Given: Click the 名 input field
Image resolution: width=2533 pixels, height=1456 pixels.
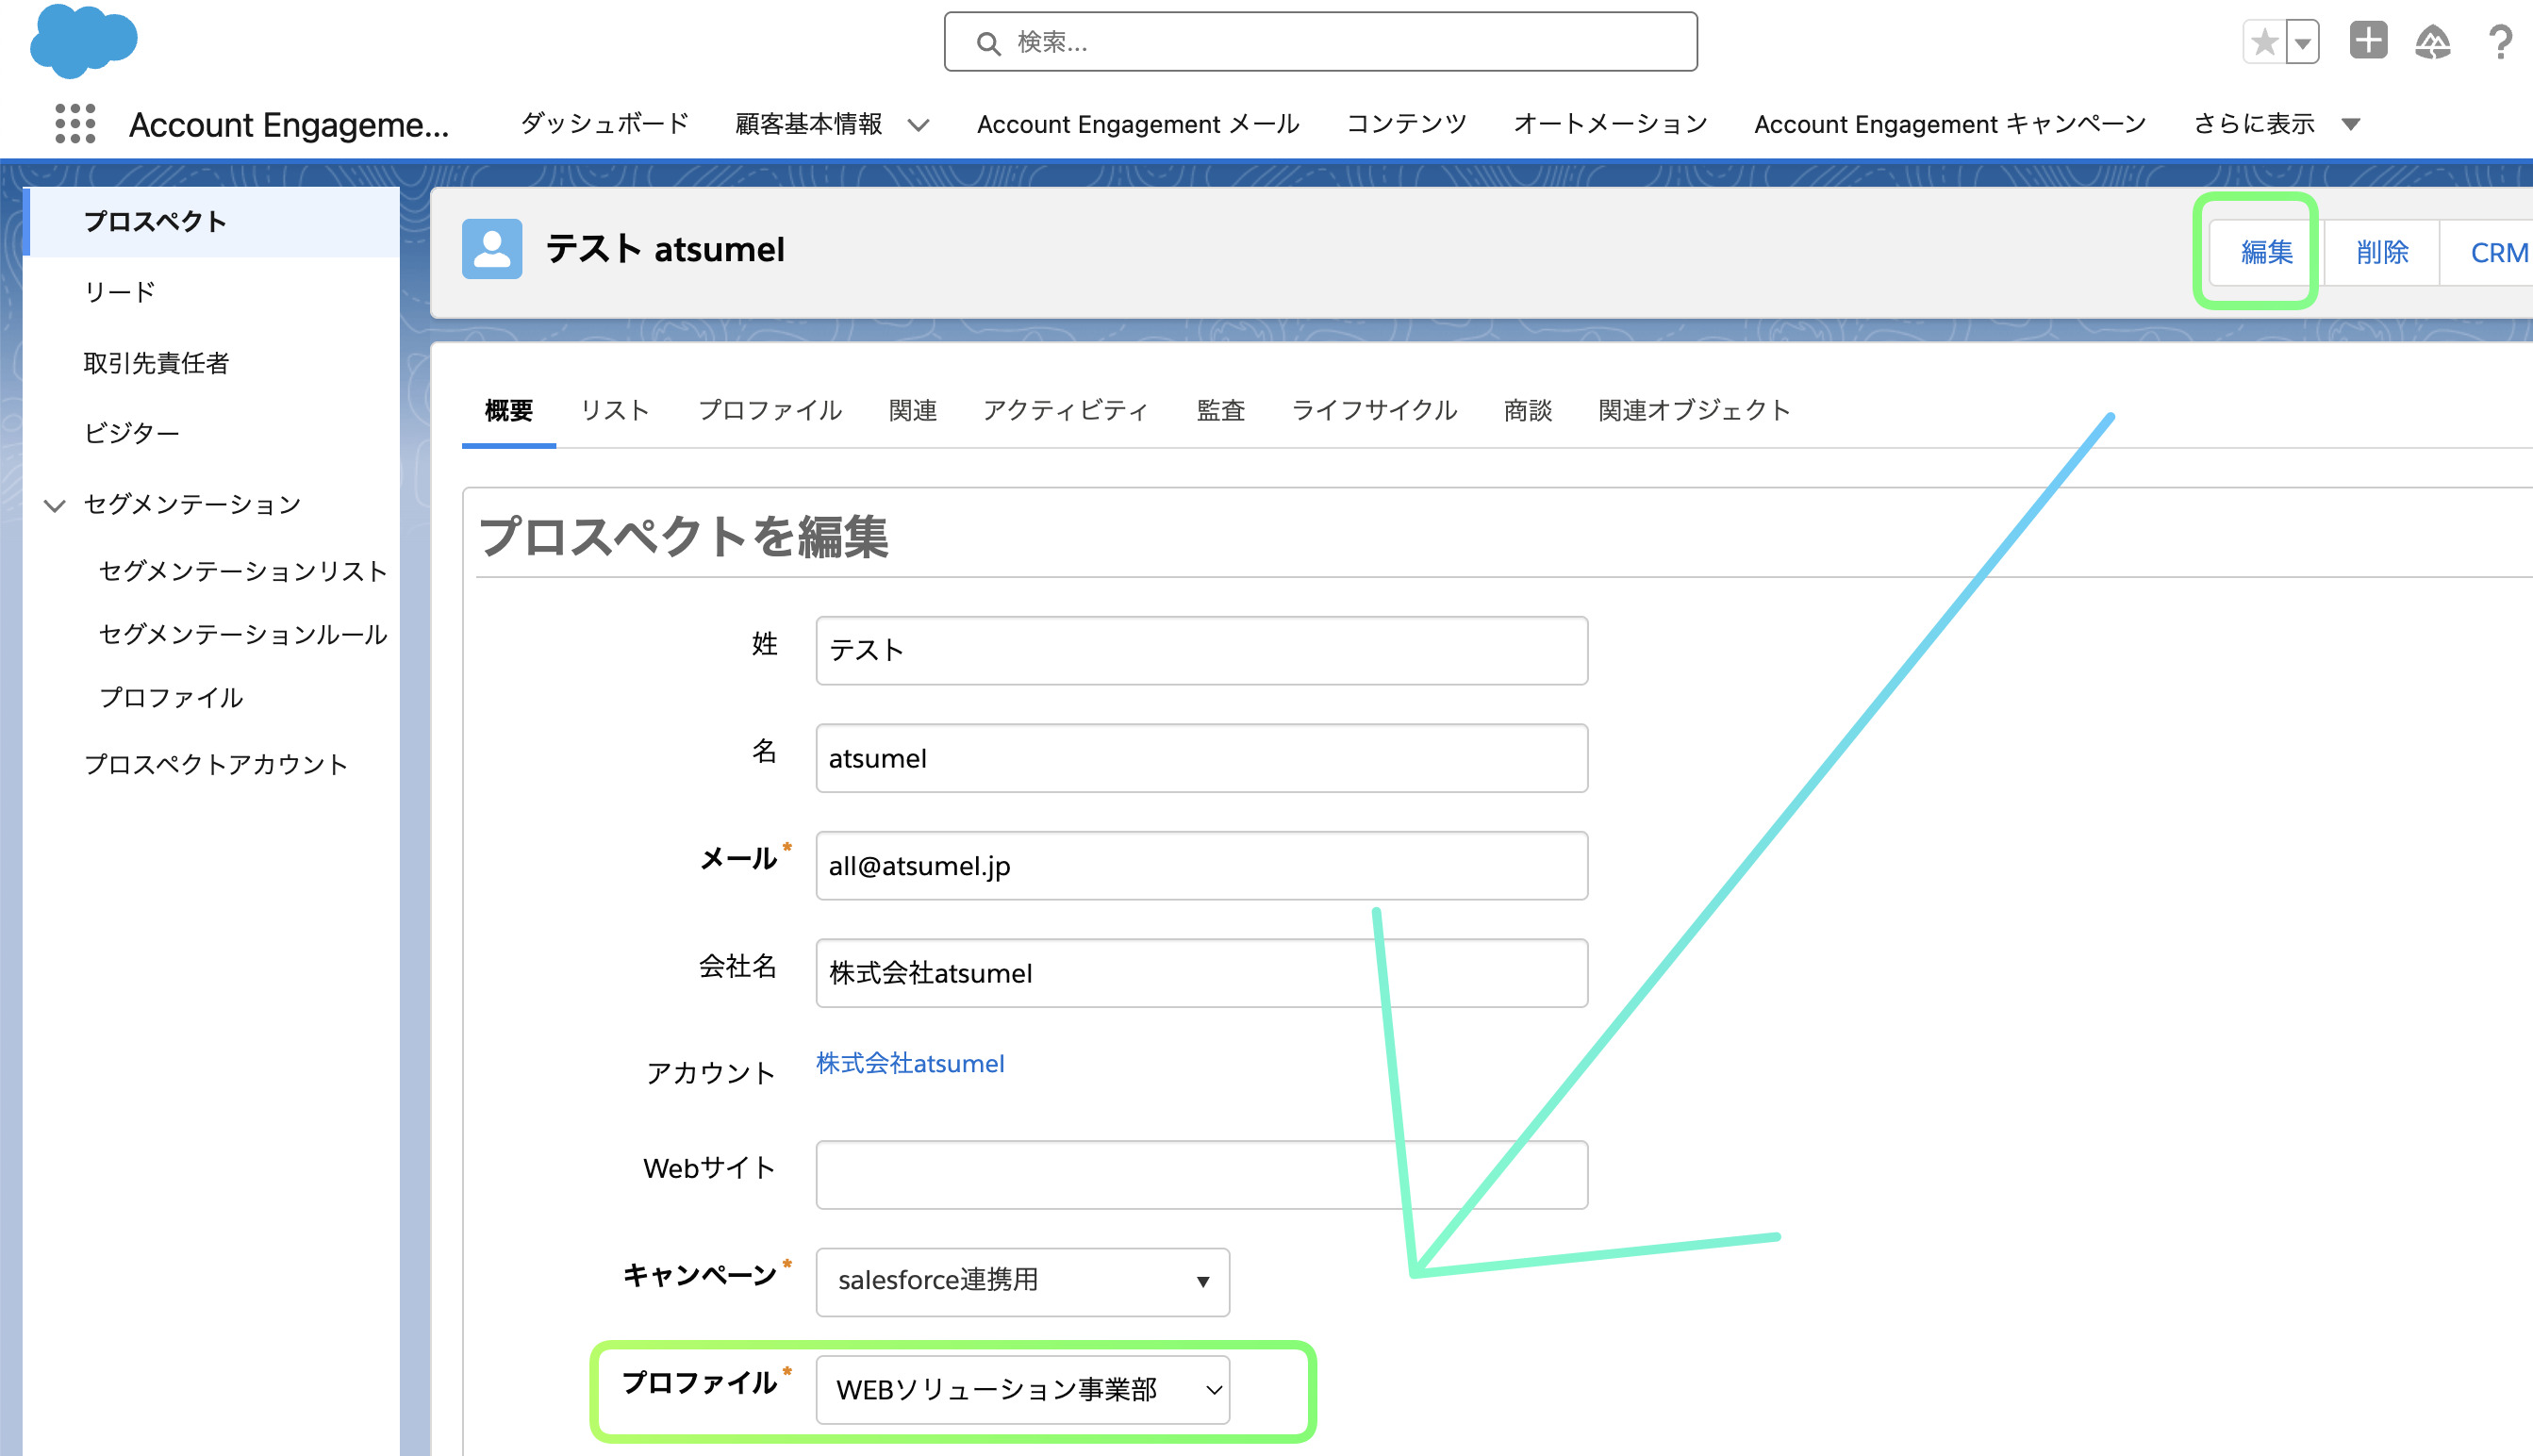Looking at the screenshot, I should tap(1201, 758).
